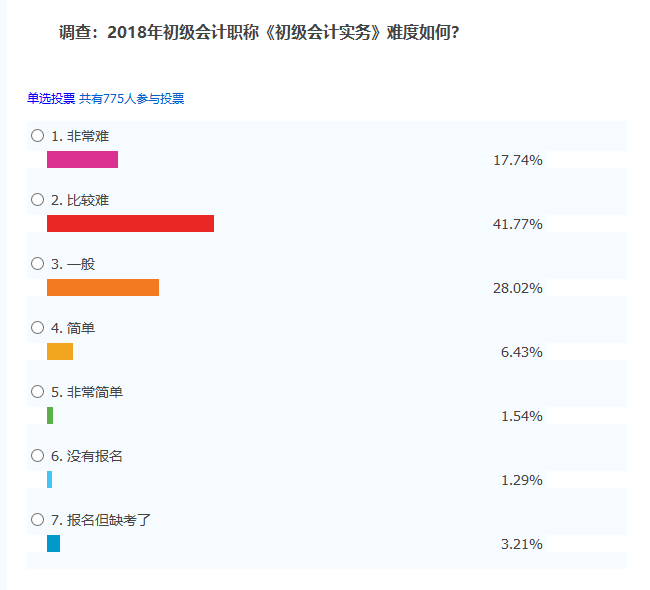The width and height of the screenshot is (650, 590).
Task: Click the pink 非常难 result bar
Action: 82,160
